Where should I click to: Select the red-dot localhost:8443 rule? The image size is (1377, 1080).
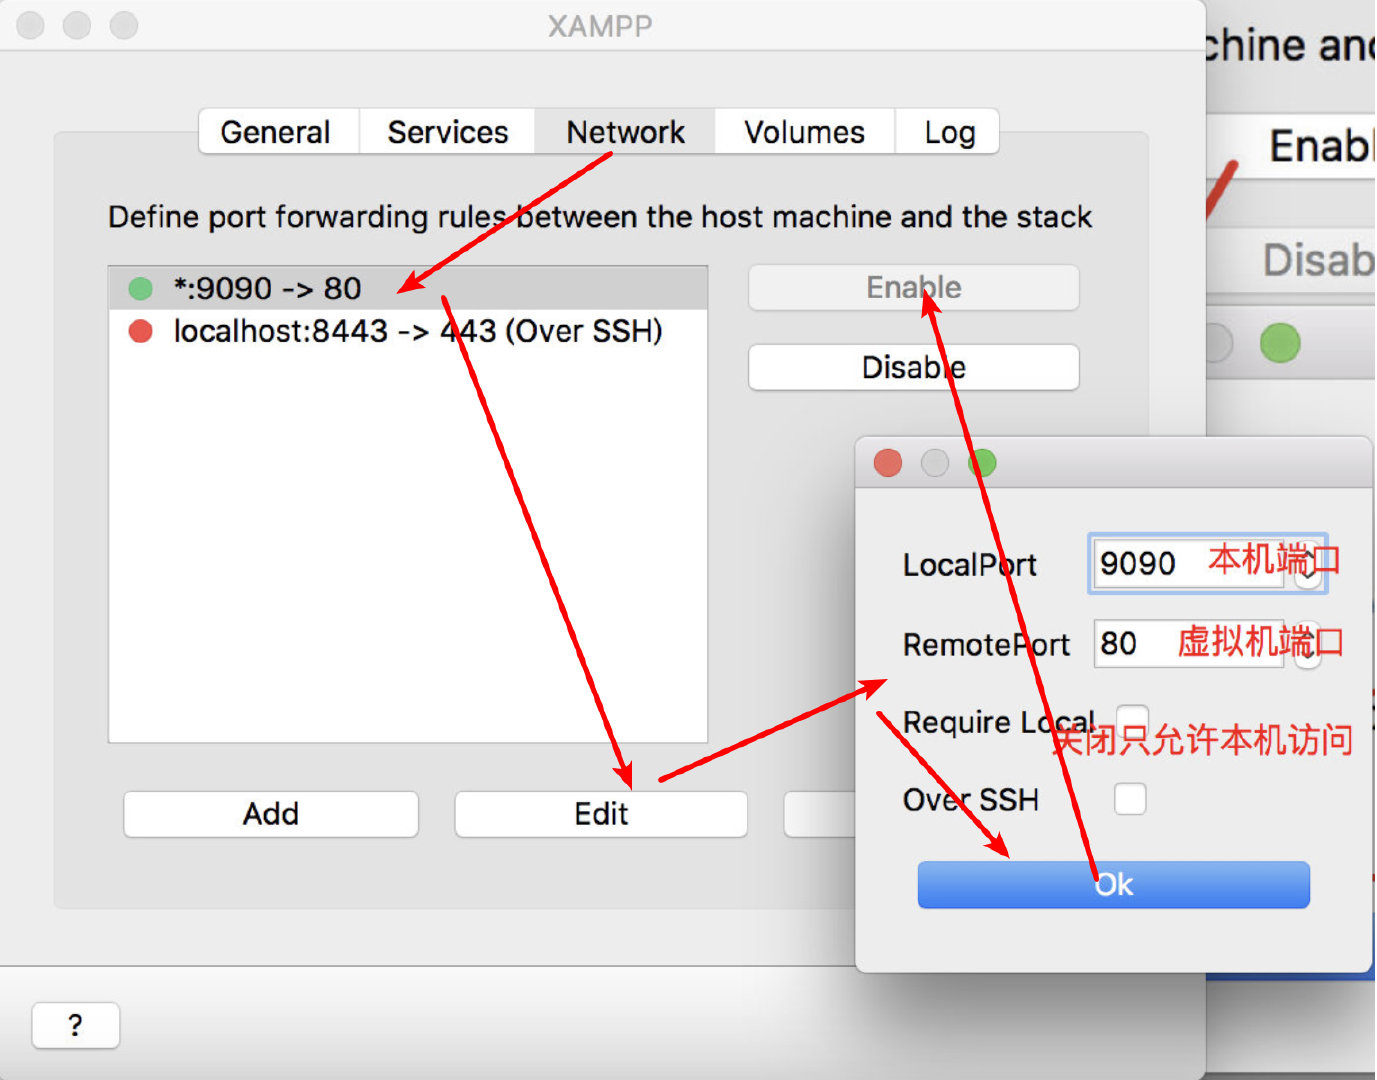click(408, 331)
